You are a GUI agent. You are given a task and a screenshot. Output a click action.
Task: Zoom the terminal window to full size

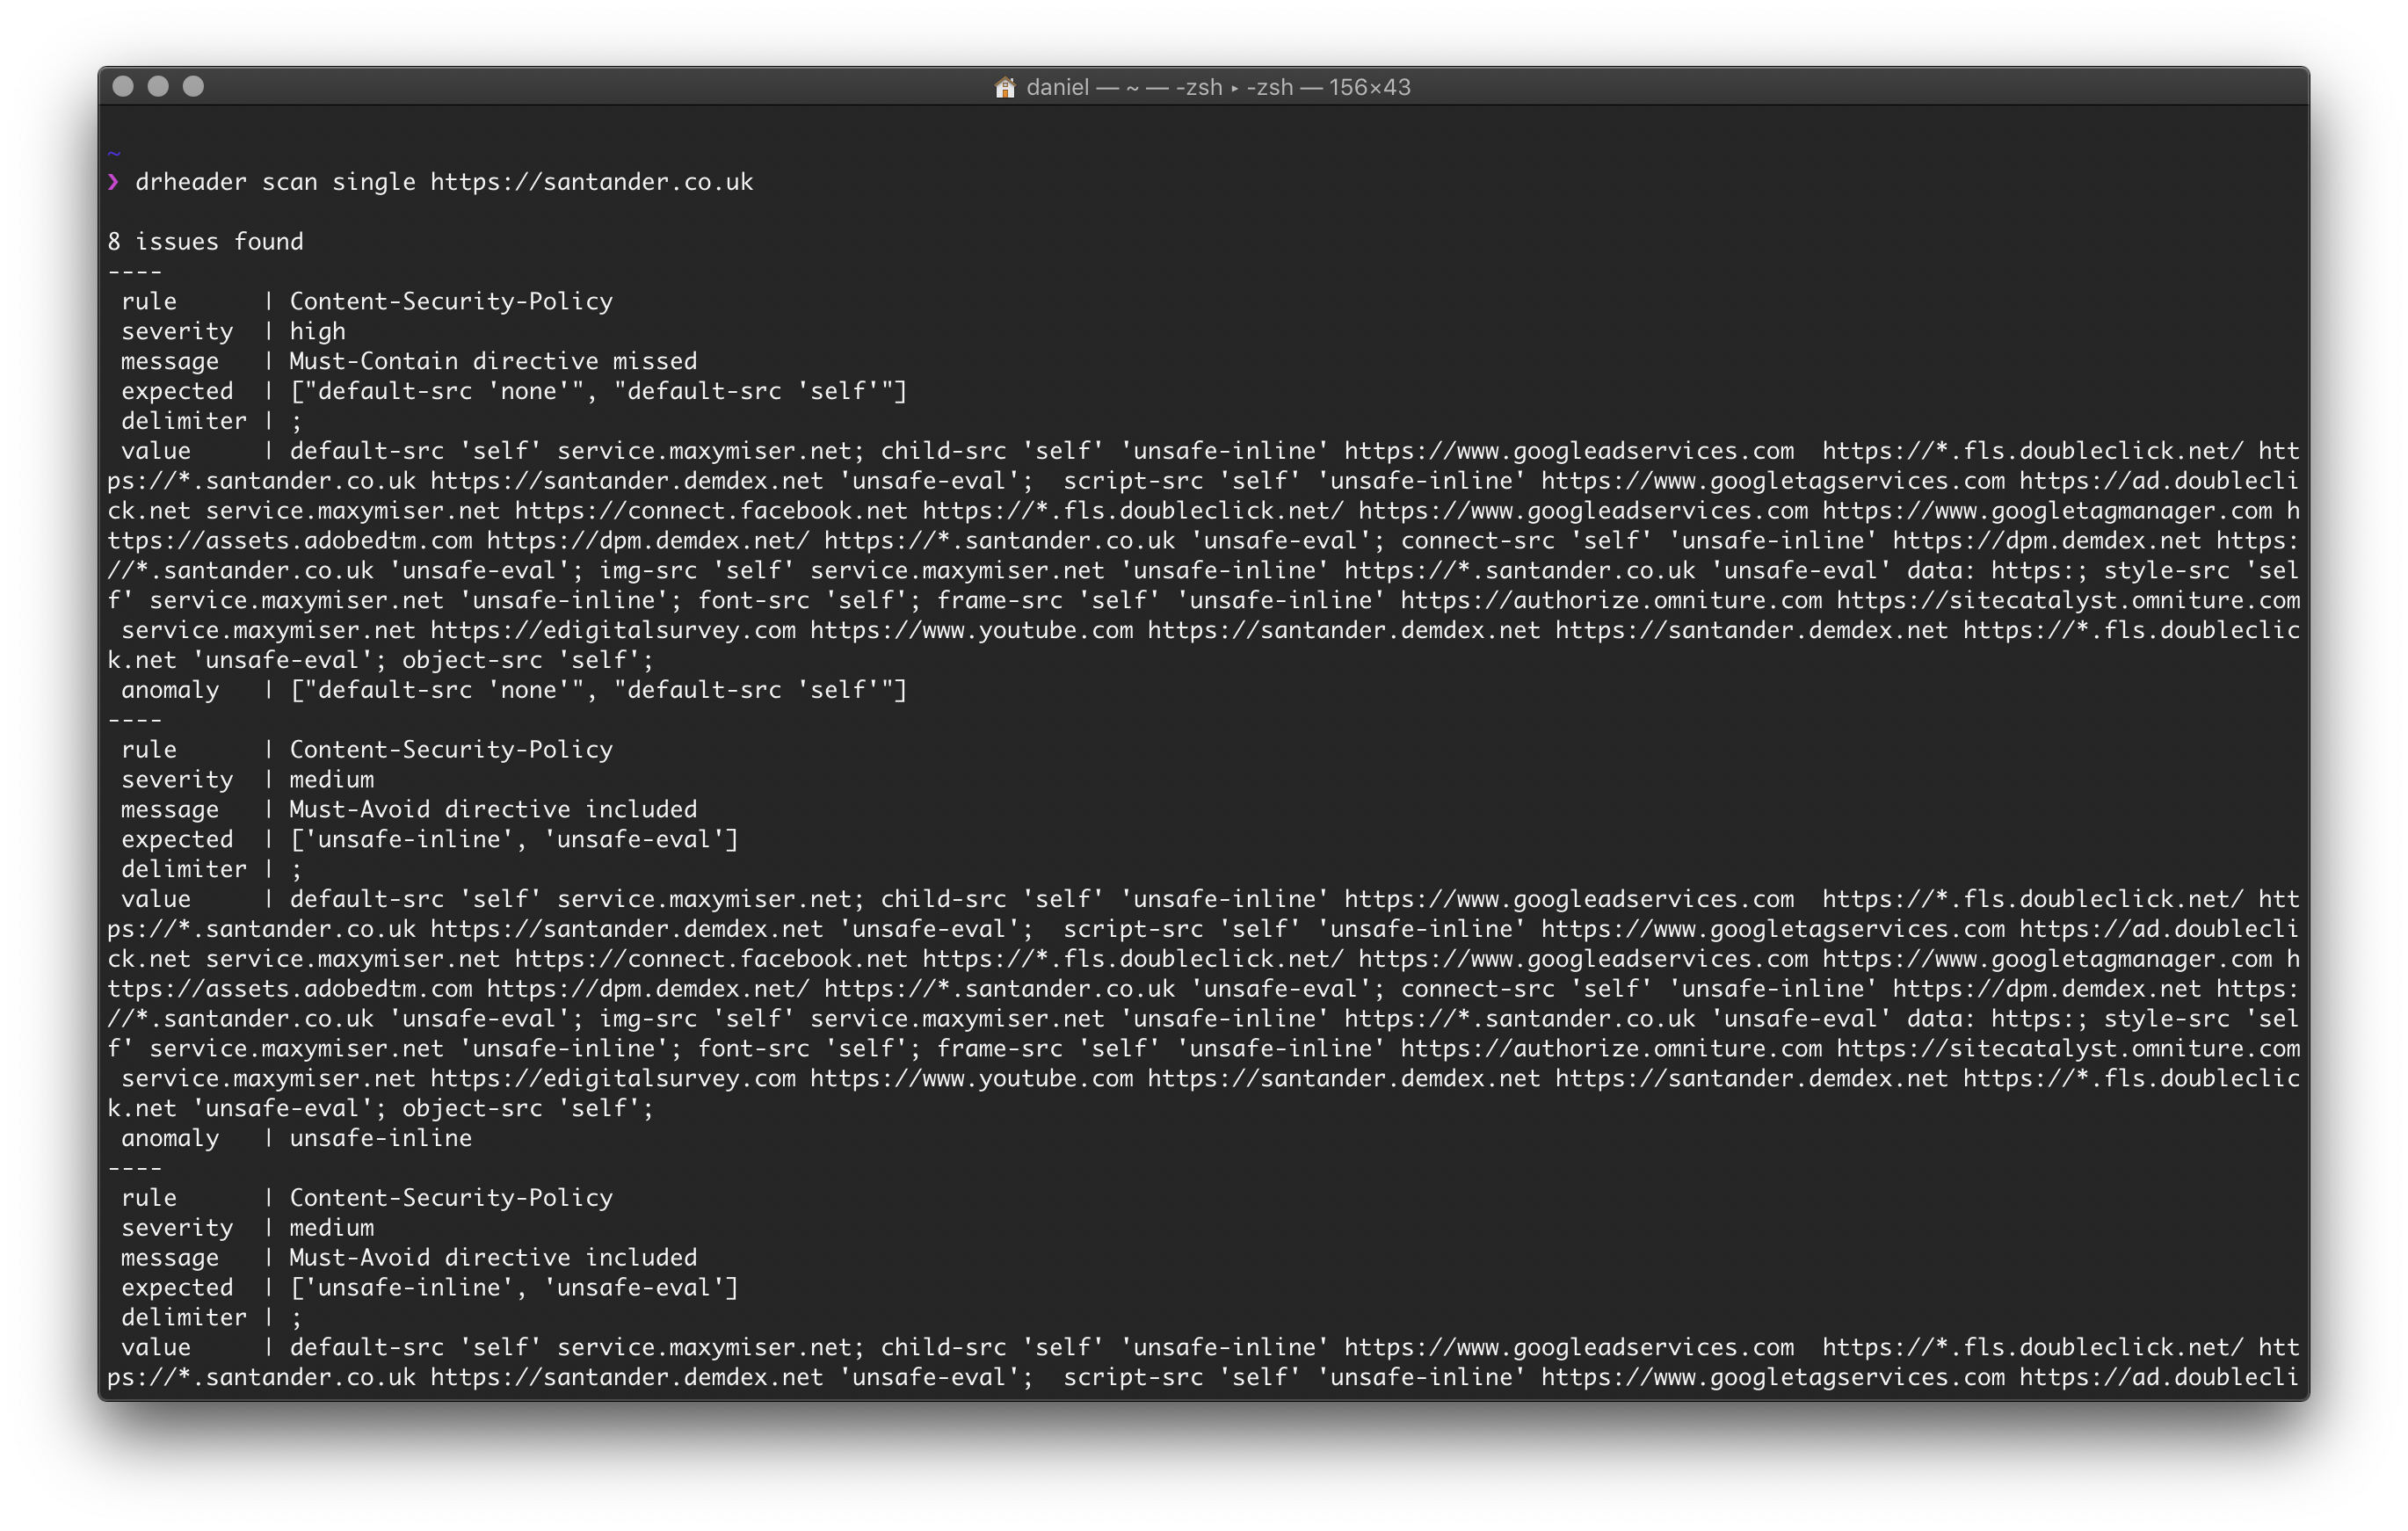pyautogui.click(x=194, y=87)
